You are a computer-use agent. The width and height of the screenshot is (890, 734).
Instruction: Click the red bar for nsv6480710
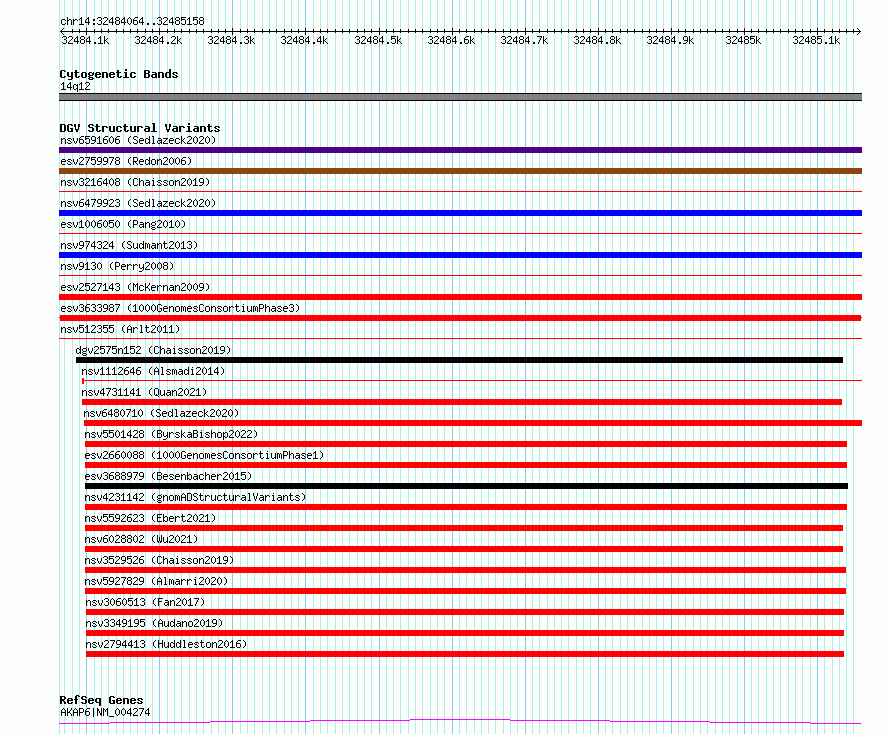click(x=473, y=423)
